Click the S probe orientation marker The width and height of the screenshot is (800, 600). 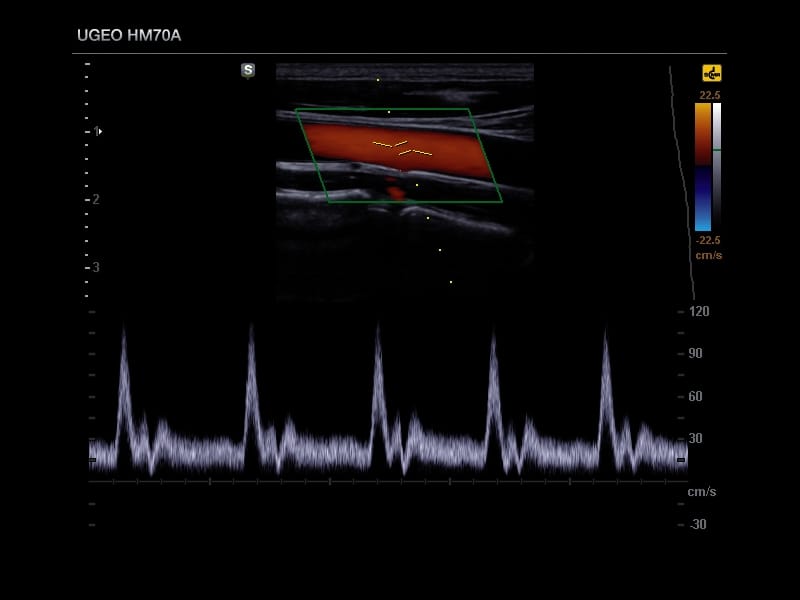click(x=248, y=70)
